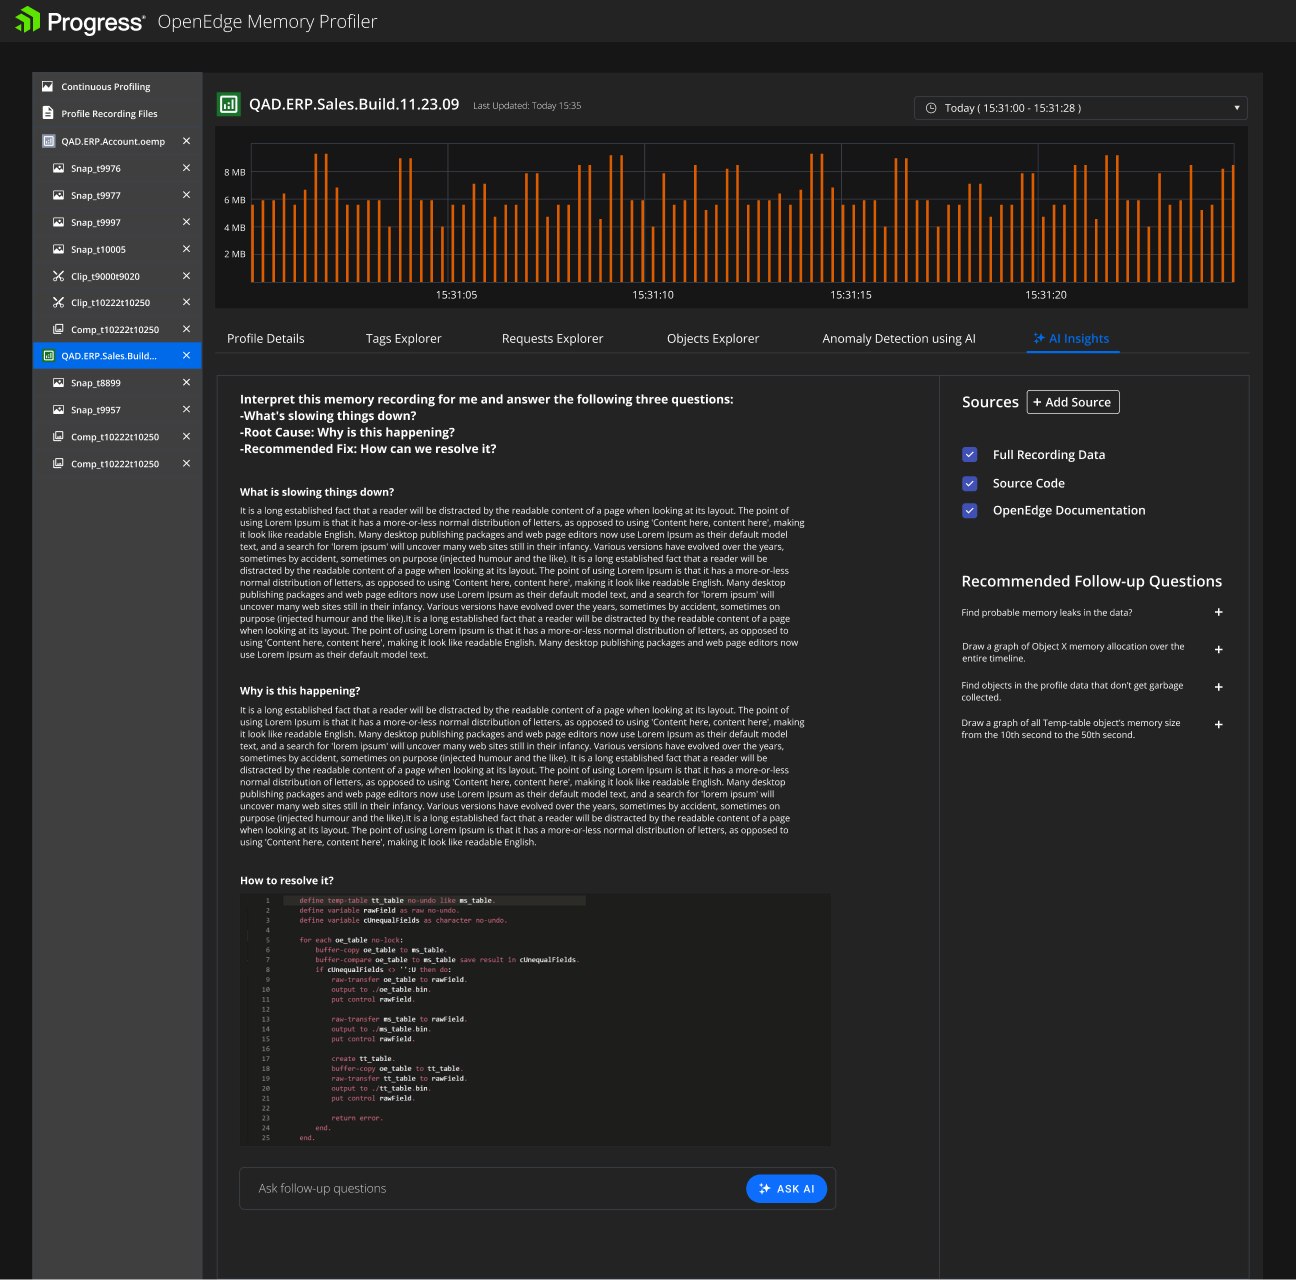Open the time range dropdown
1296x1280 pixels.
(1080, 108)
